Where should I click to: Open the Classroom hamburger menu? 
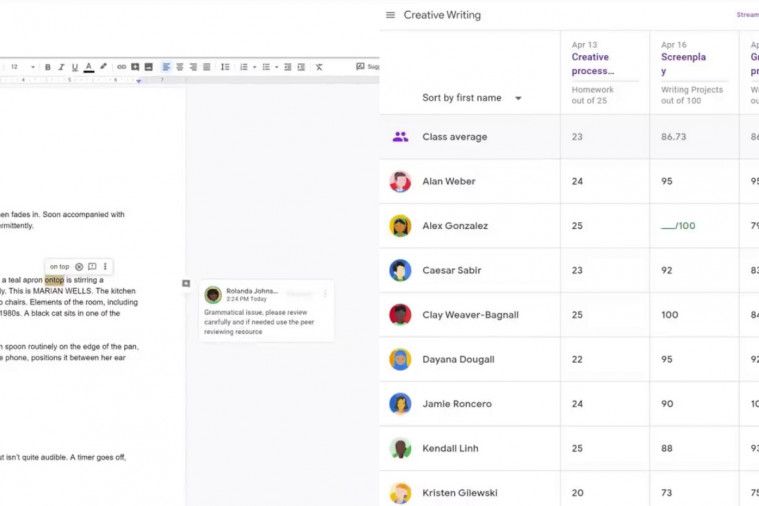(x=390, y=15)
